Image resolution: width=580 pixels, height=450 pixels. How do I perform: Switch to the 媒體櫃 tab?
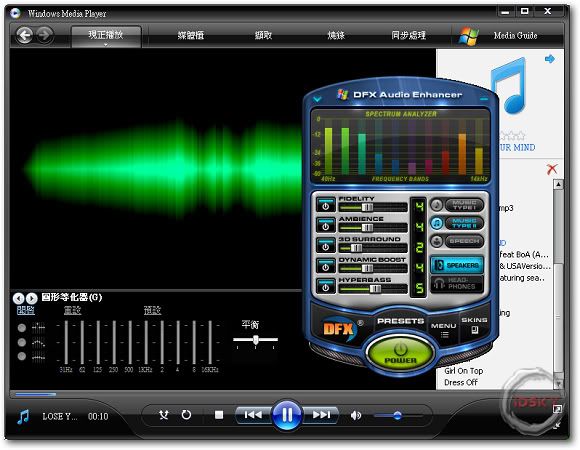190,35
